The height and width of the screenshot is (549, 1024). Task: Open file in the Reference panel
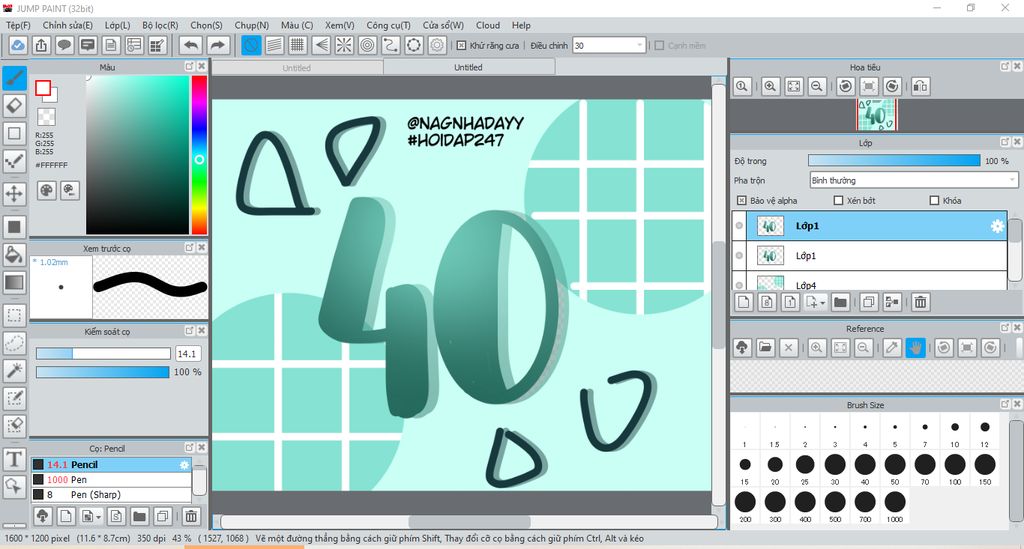point(765,348)
